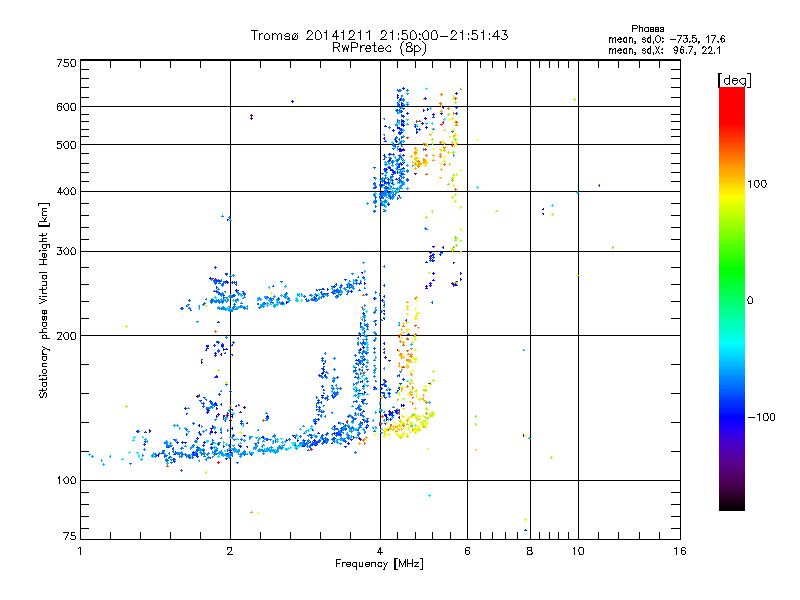Click y-axis tick label "750"
Image resolution: width=800 pixels, height=600 pixels.
pos(66,63)
